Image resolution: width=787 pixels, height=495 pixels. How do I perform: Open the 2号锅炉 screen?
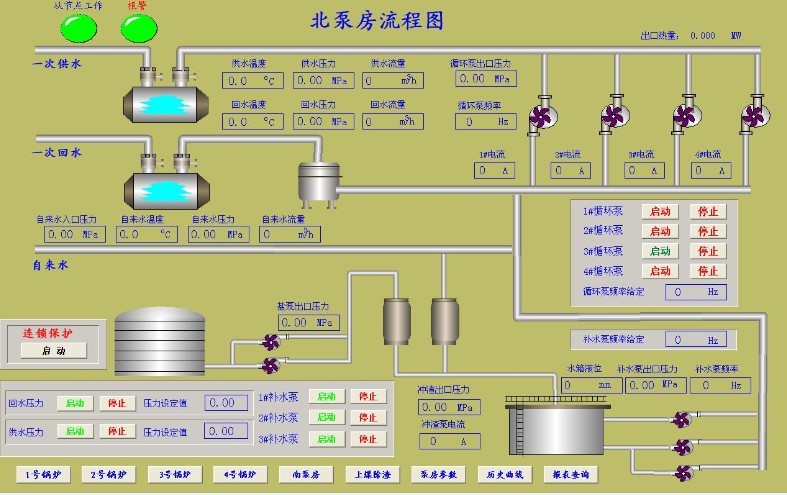(x=108, y=474)
